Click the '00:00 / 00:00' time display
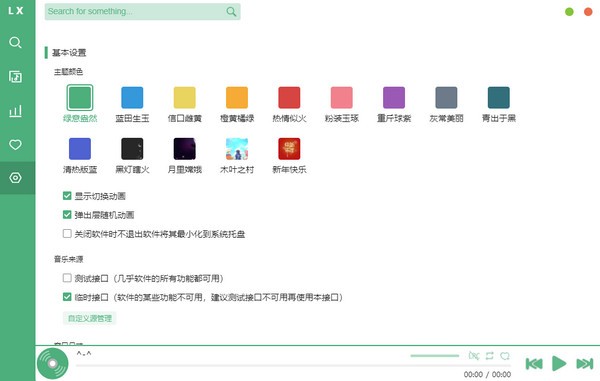The image size is (600, 381). pos(487,374)
